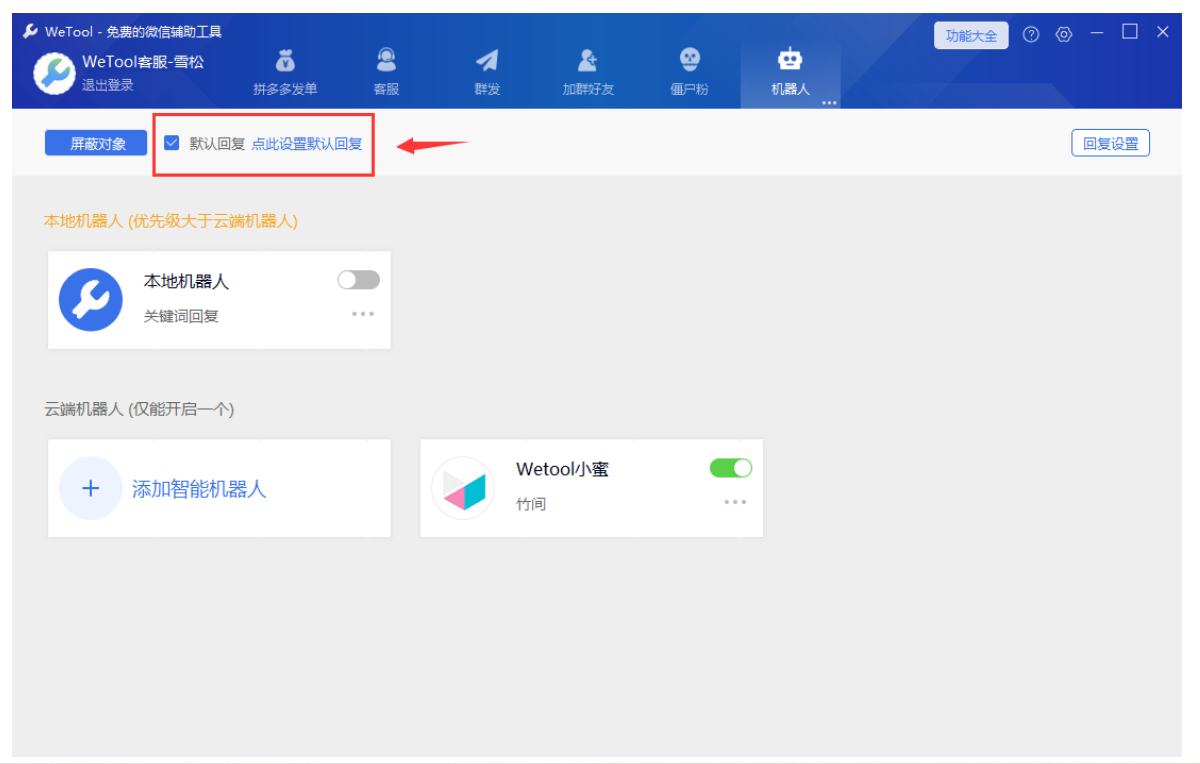Click the 本地机器人 section heading
1200x764 pixels.
coord(171,220)
